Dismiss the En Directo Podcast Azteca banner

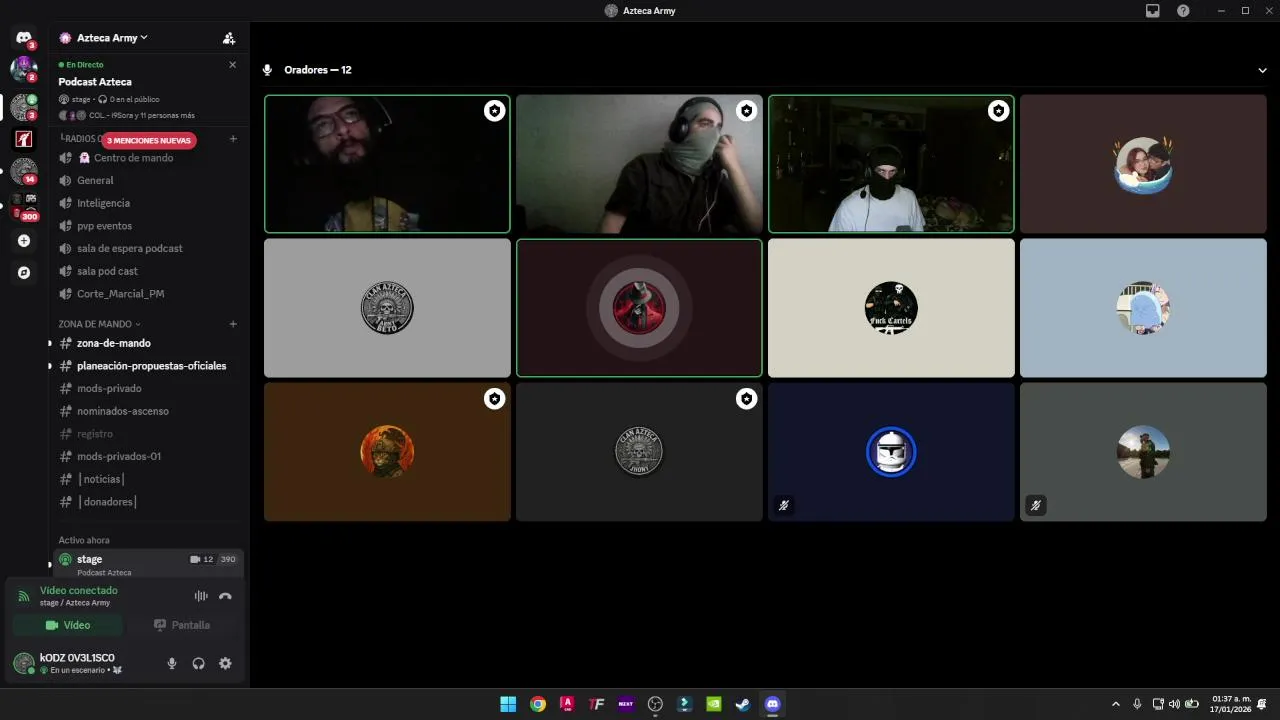[x=233, y=65]
